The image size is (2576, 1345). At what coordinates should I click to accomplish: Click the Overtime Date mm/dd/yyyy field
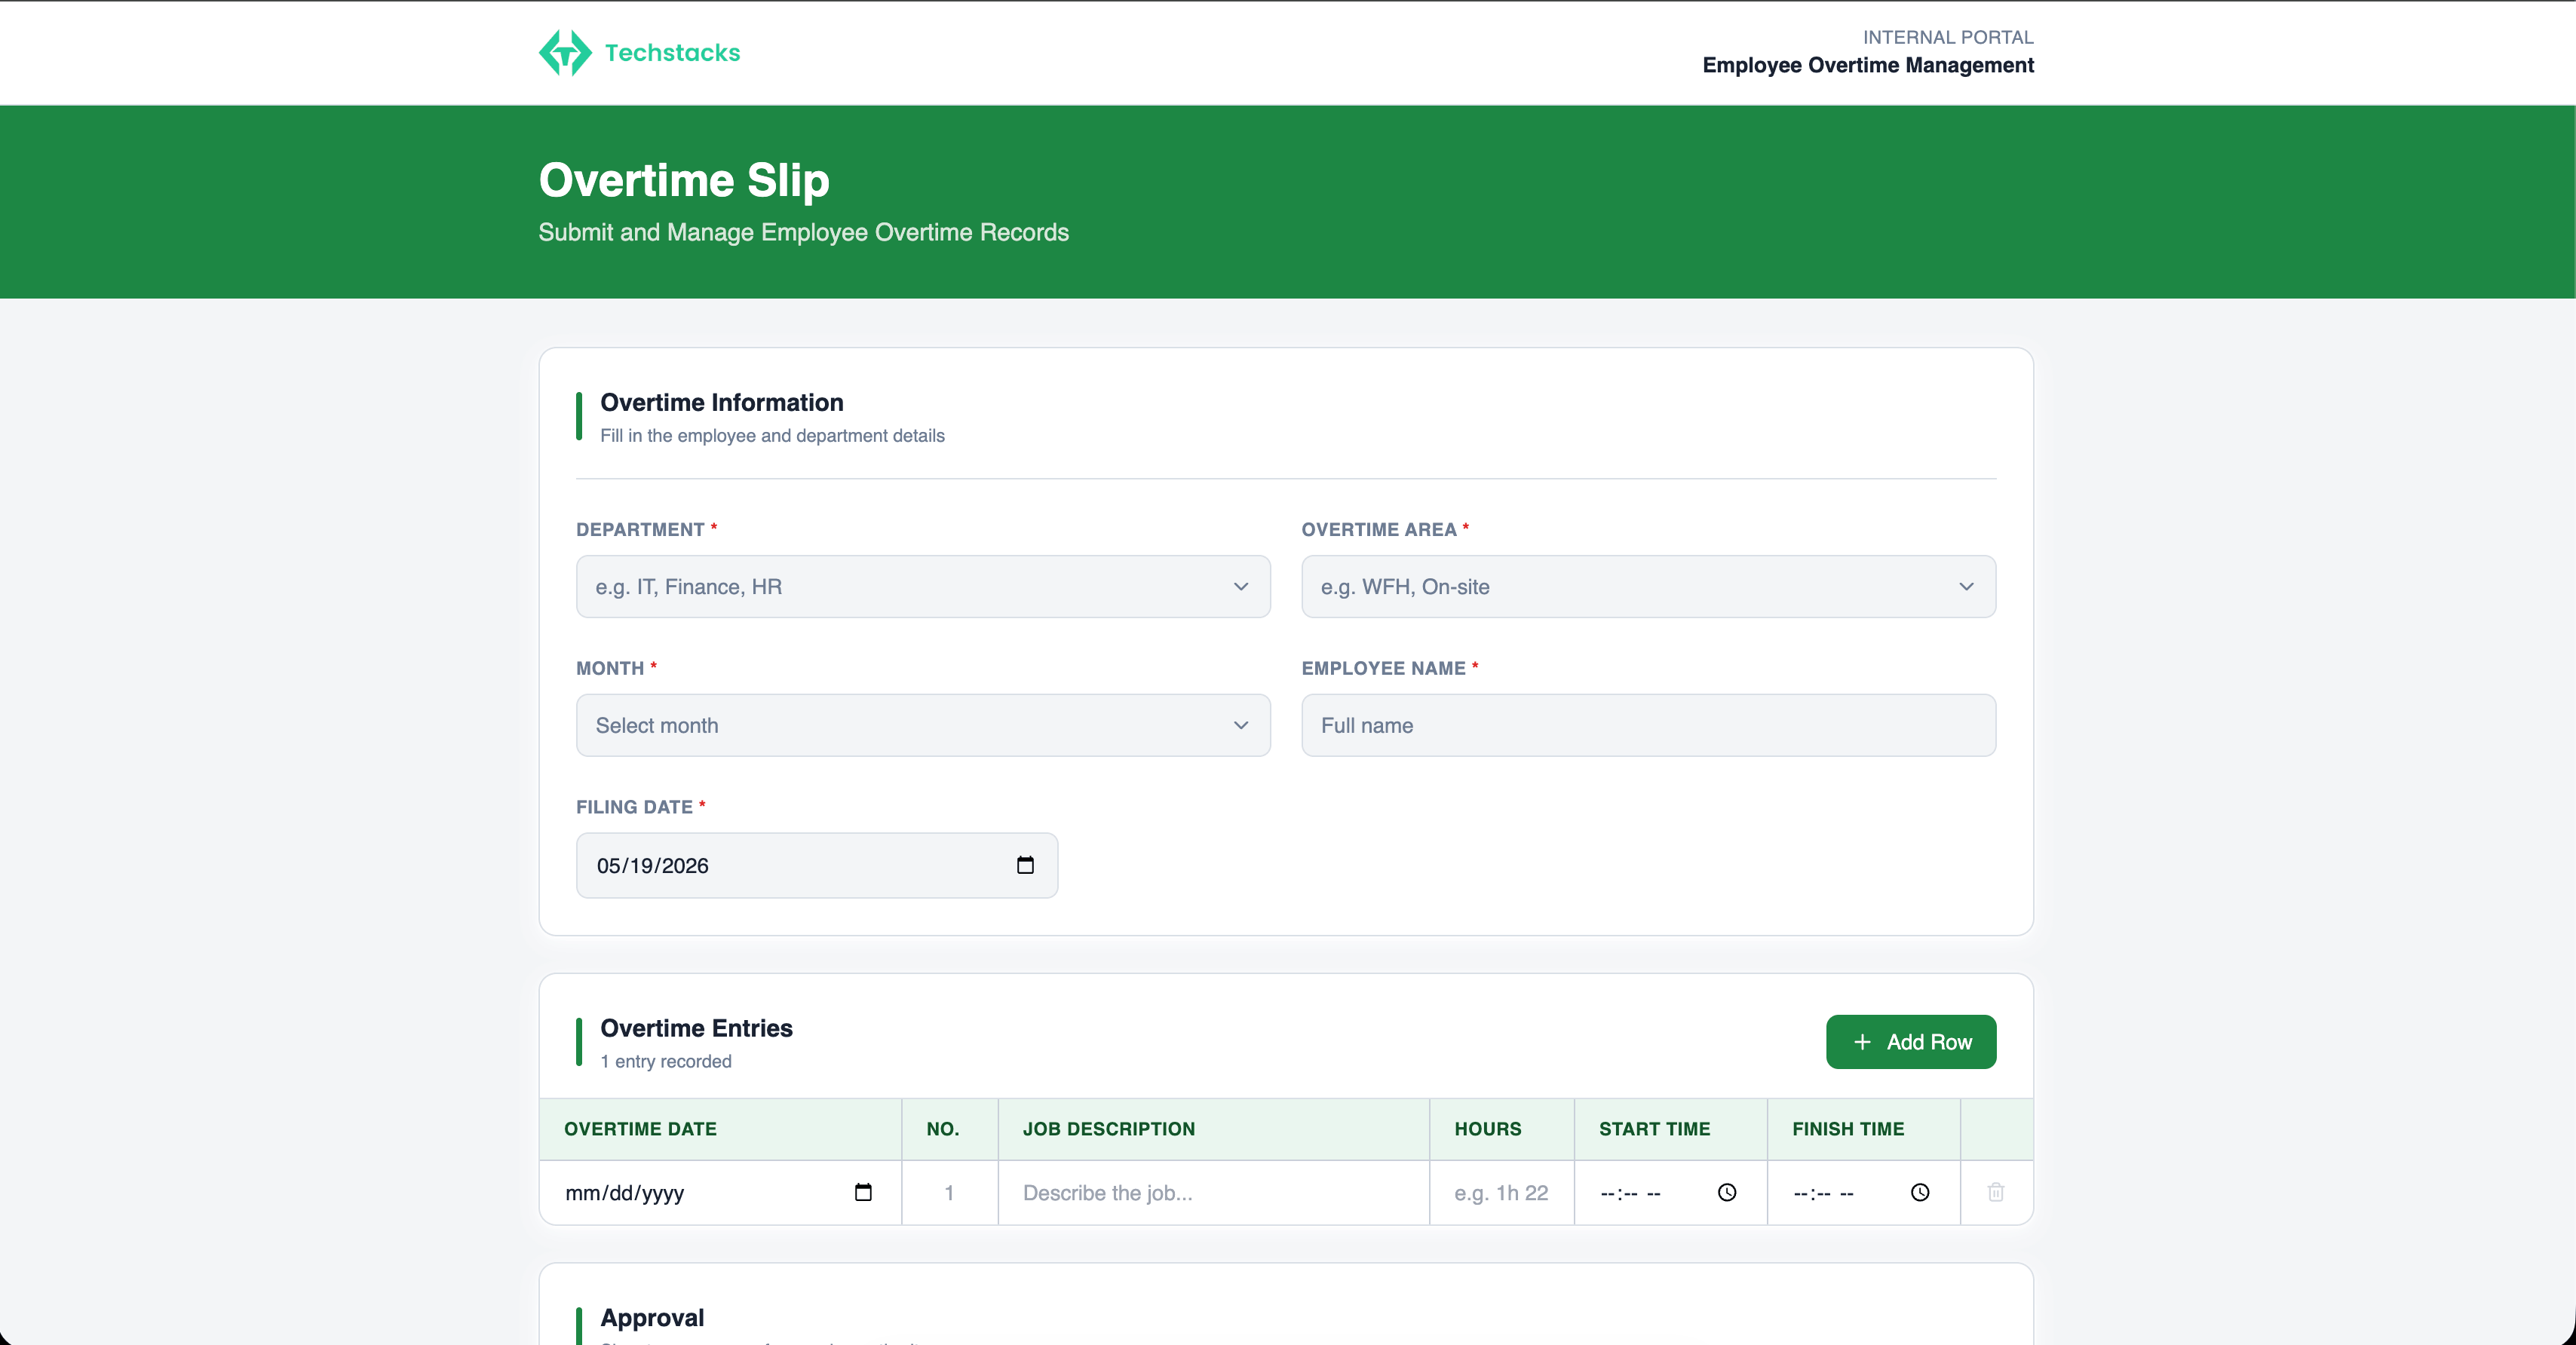click(x=720, y=1192)
